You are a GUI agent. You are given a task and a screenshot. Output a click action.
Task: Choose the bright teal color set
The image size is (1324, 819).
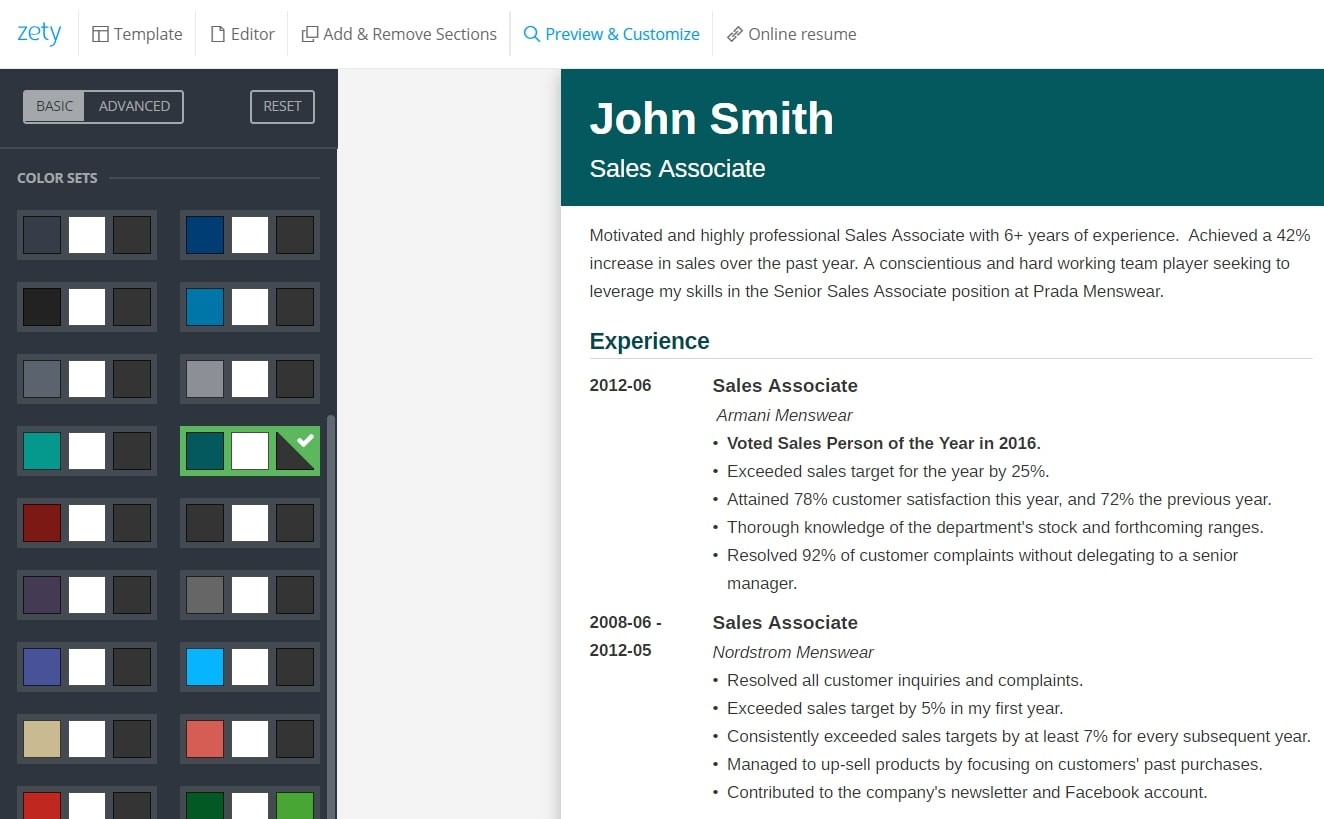87,451
